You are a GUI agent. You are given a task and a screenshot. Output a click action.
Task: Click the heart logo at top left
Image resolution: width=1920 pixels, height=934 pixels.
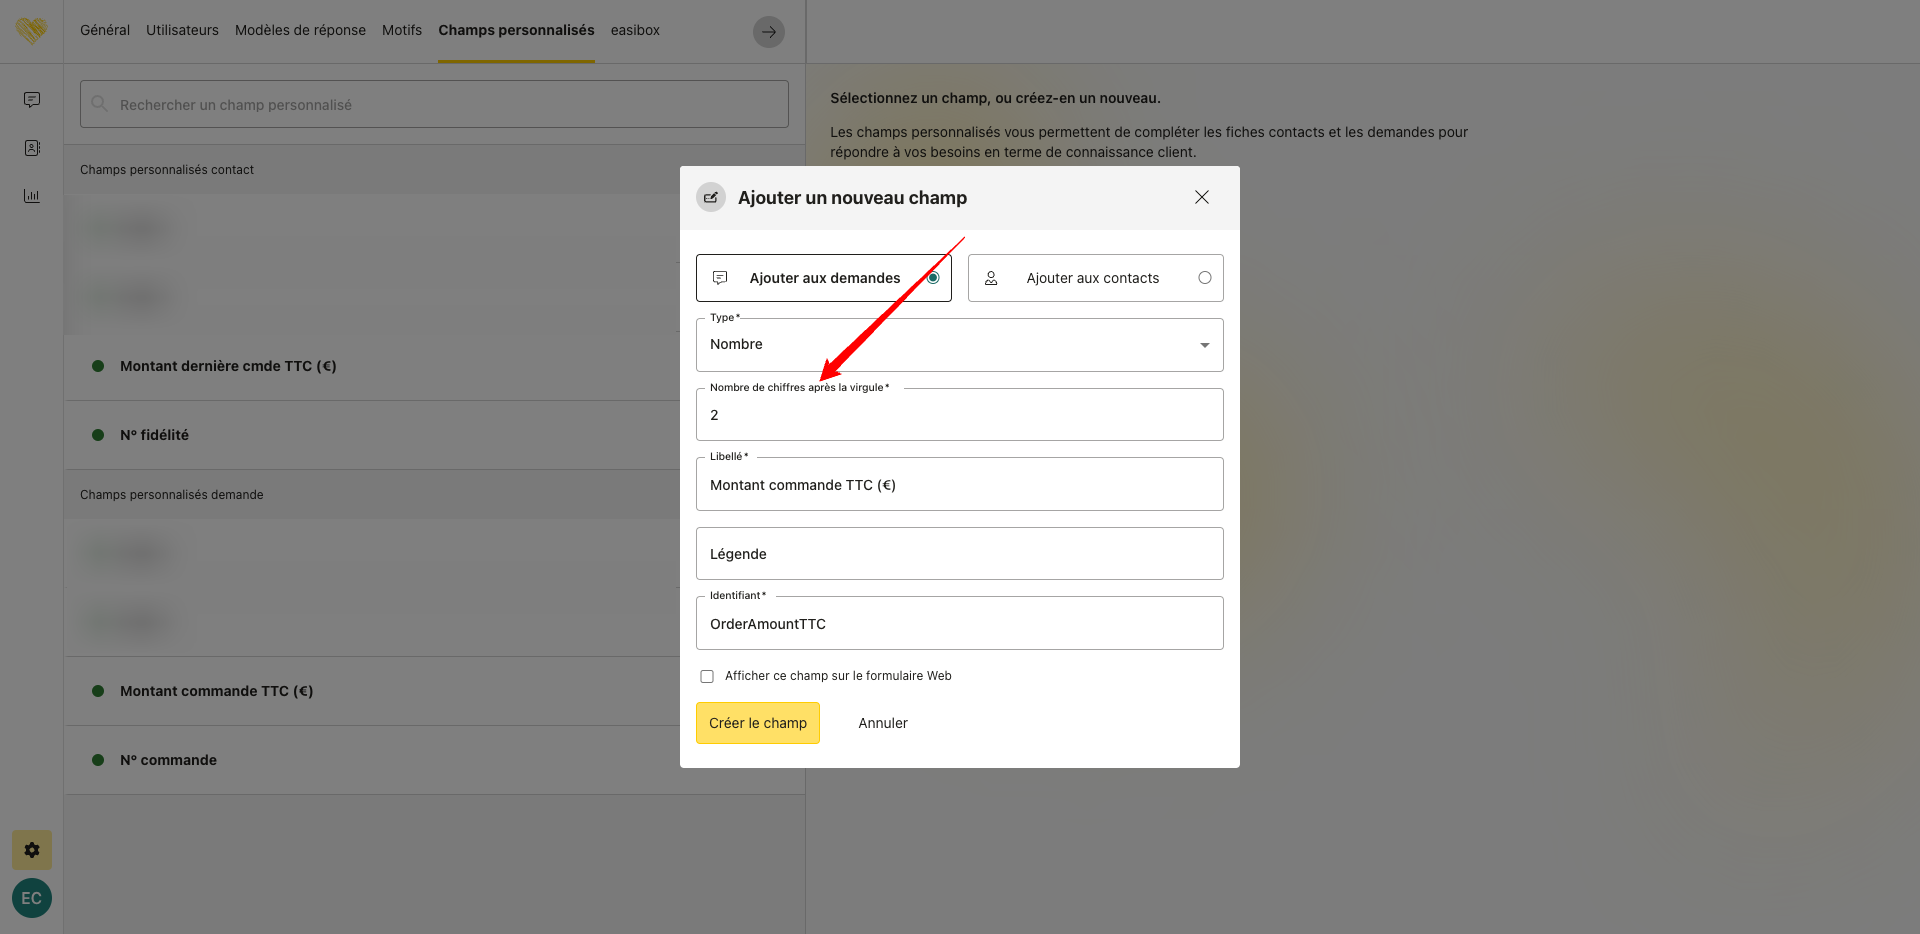tap(32, 31)
